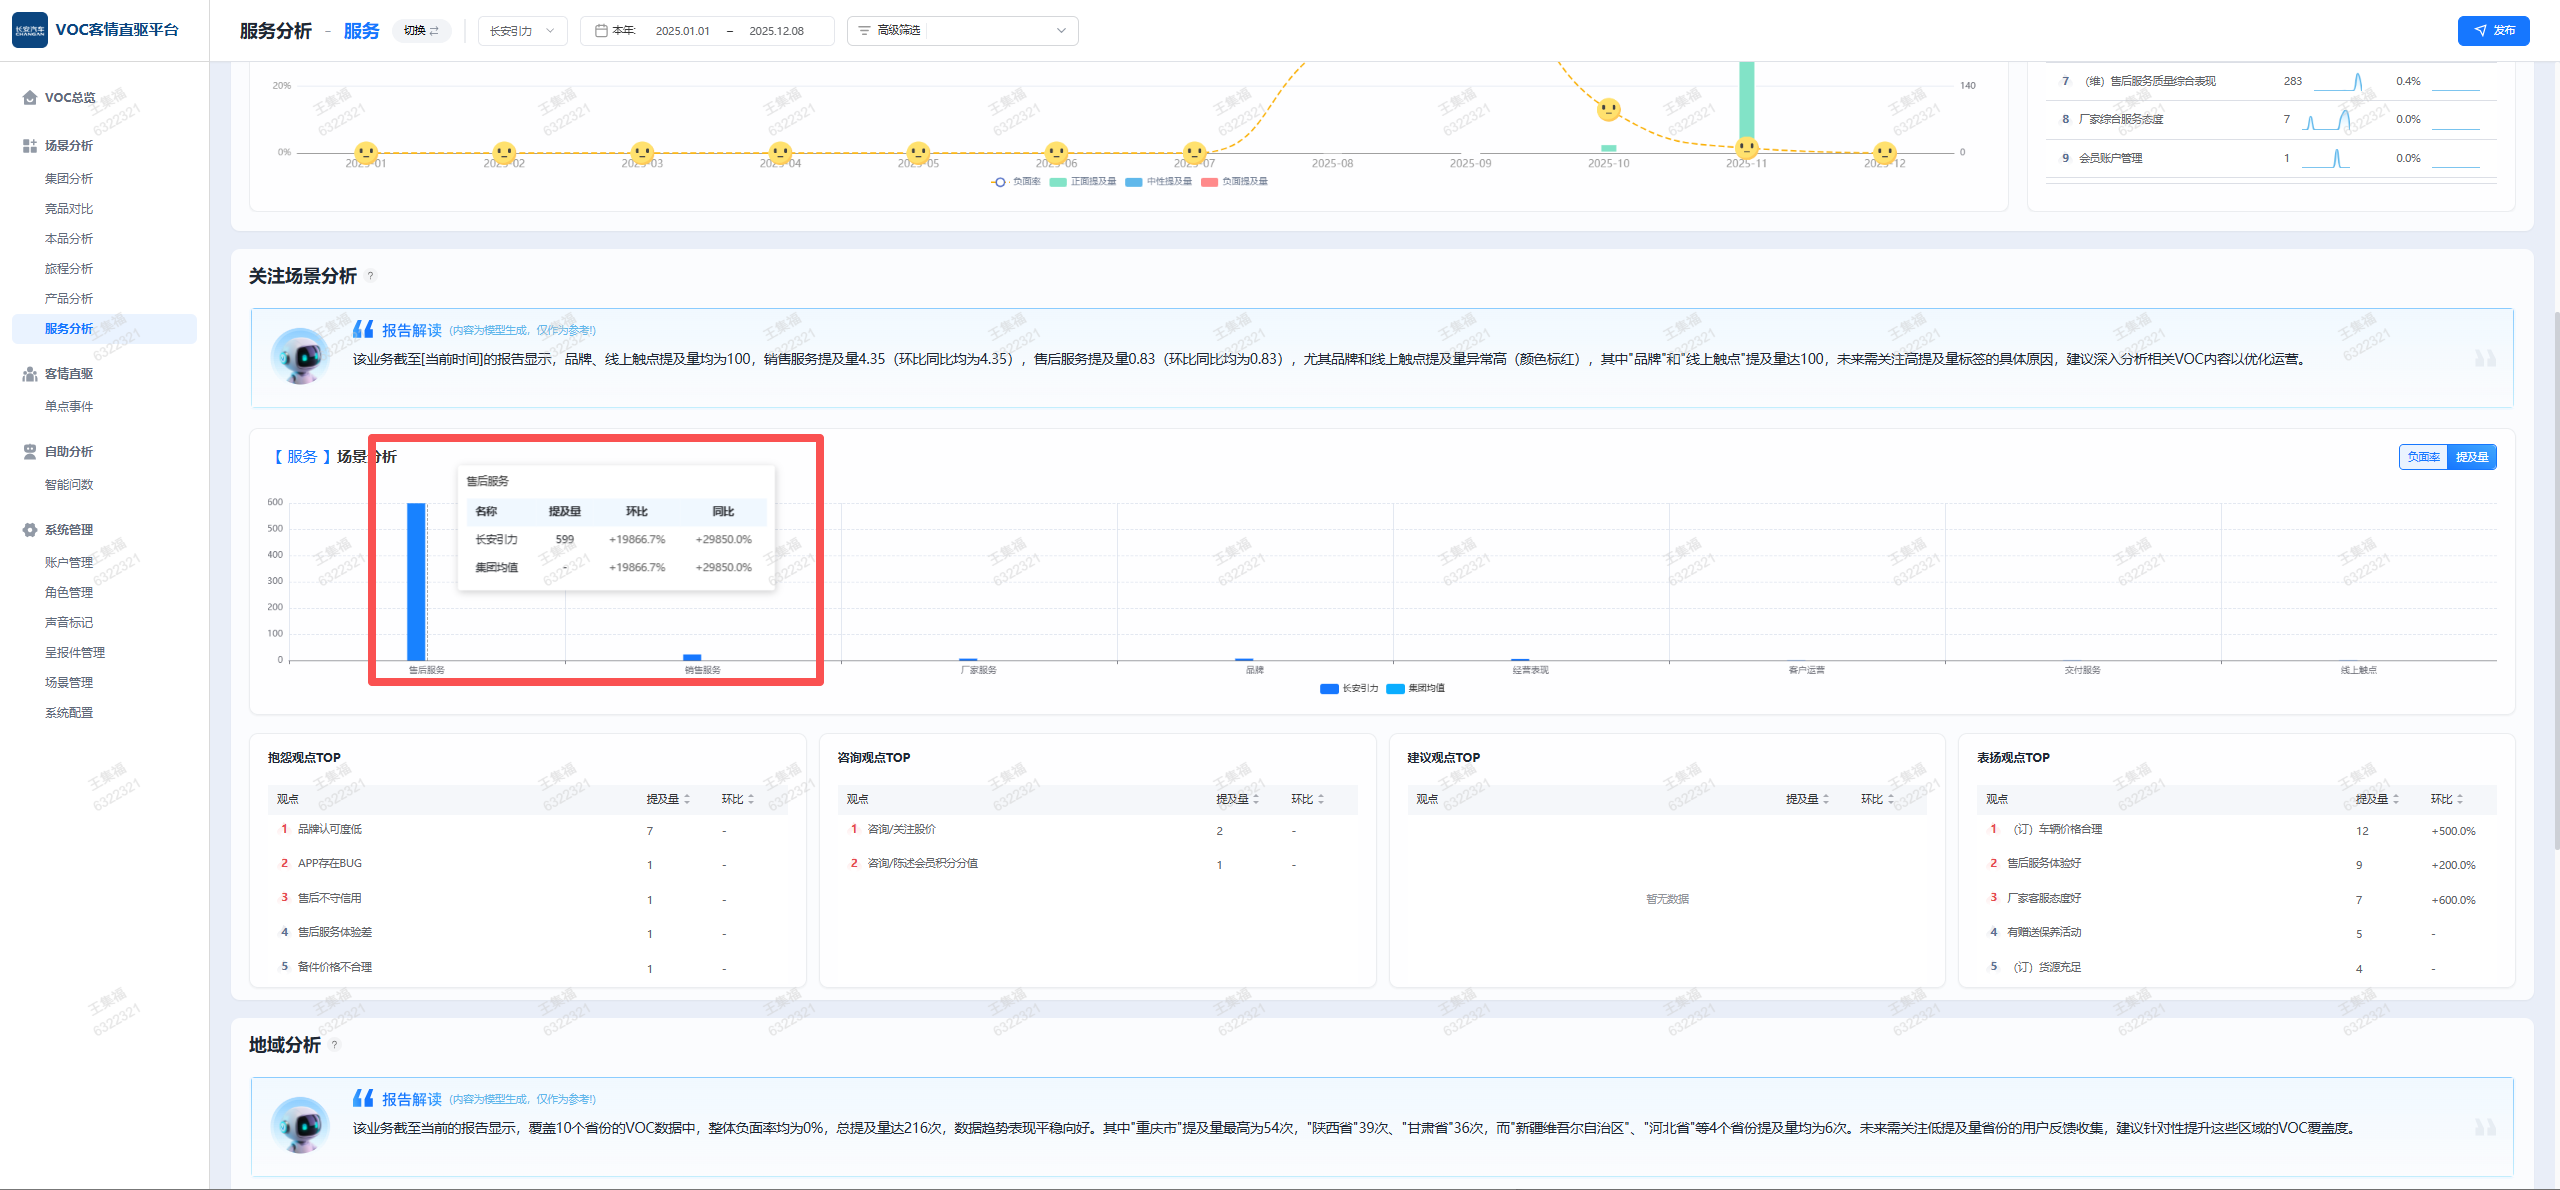The image size is (2560, 1190).
Task: Expand the 高级筛选 filter dropdown
Action: point(962,31)
